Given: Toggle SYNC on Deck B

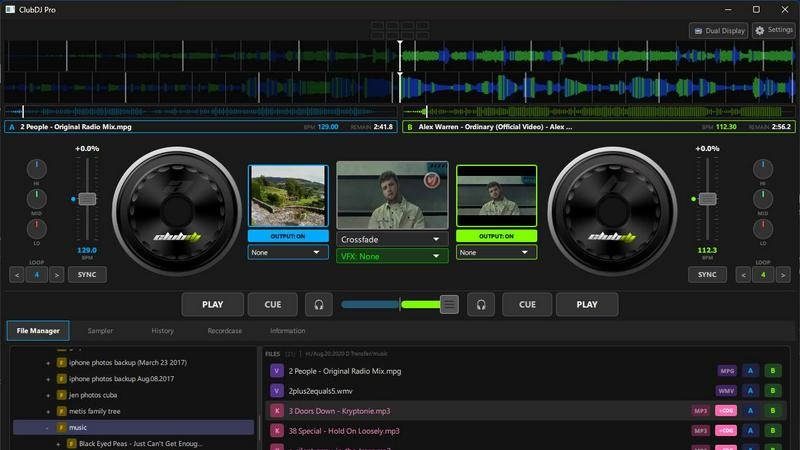Looking at the screenshot, I should 707,274.
